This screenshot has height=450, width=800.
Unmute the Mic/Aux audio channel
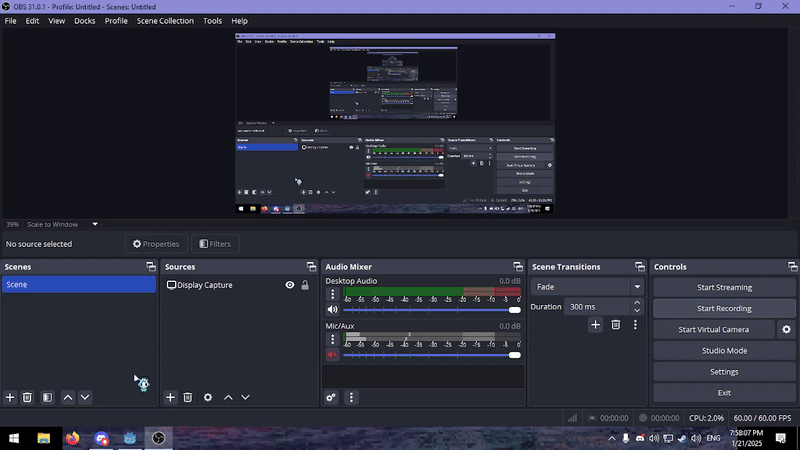[333, 354]
